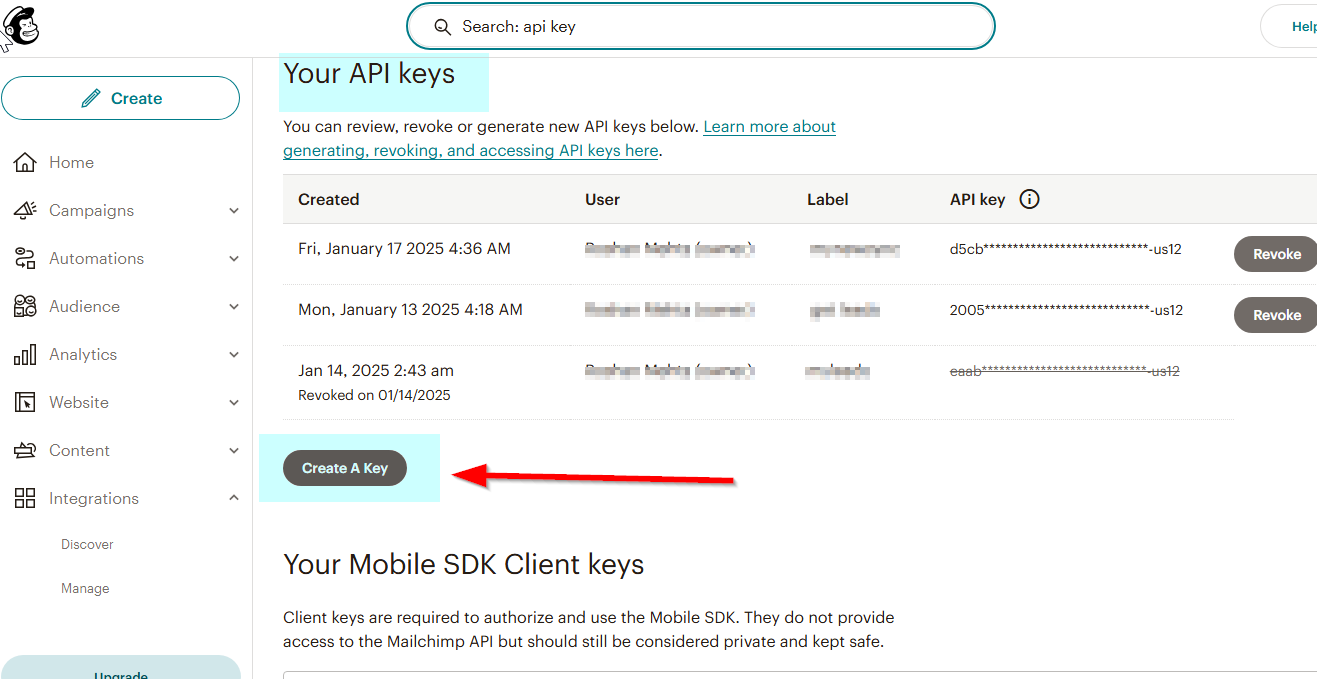
Task: Open the Content menu item
Action: click(x=79, y=450)
